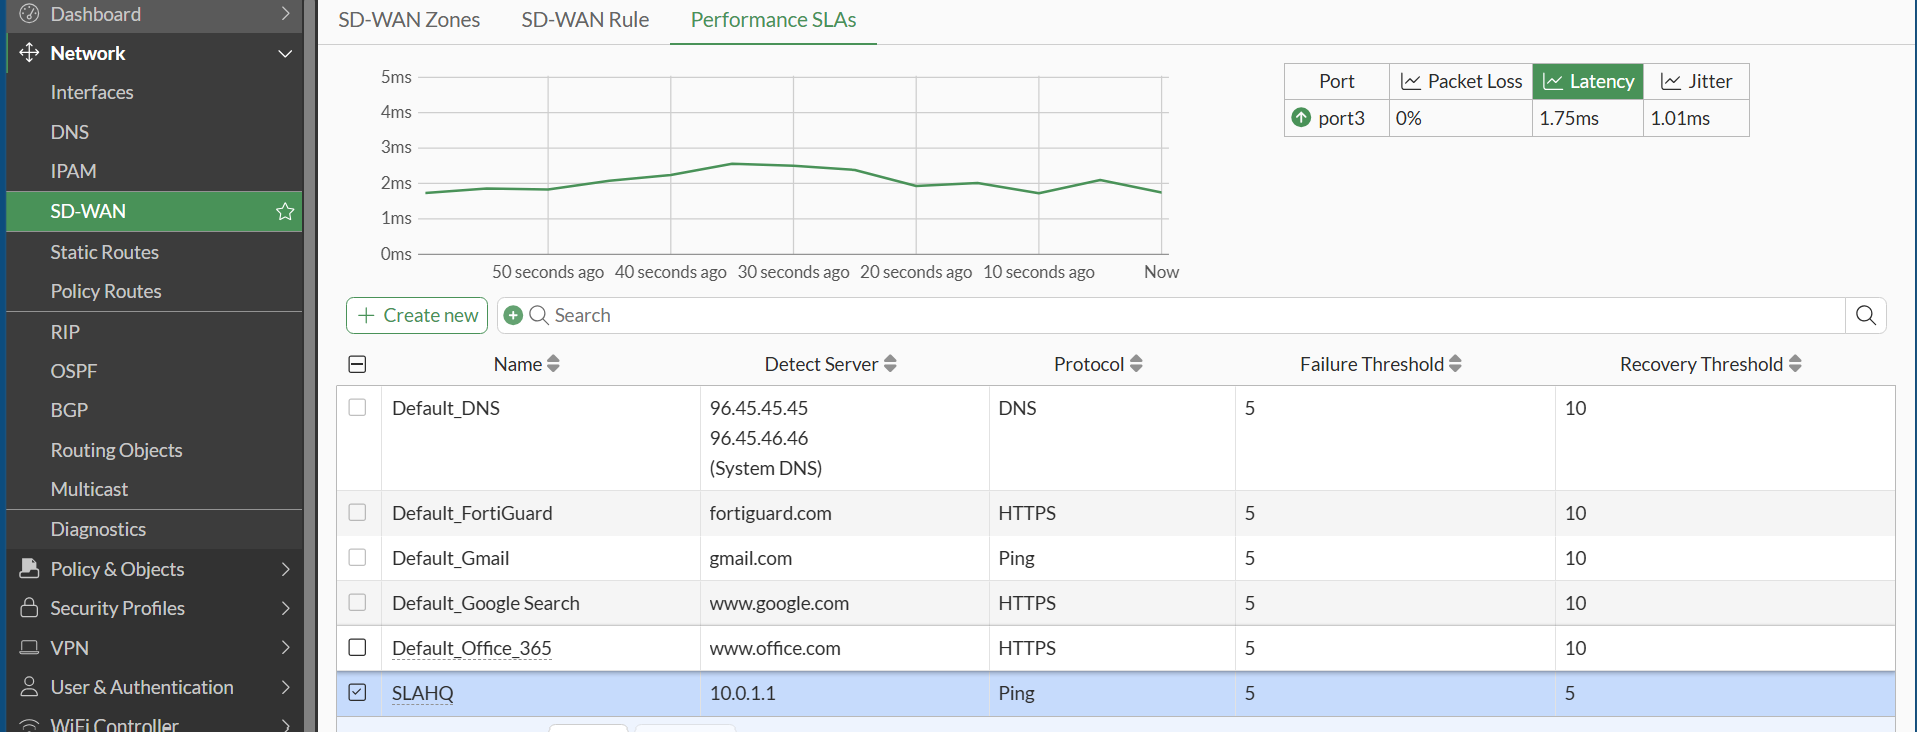Viewport: 1917px width, 732px height.
Task: Select Performance SLAs tab
Action: click(773, 20)
